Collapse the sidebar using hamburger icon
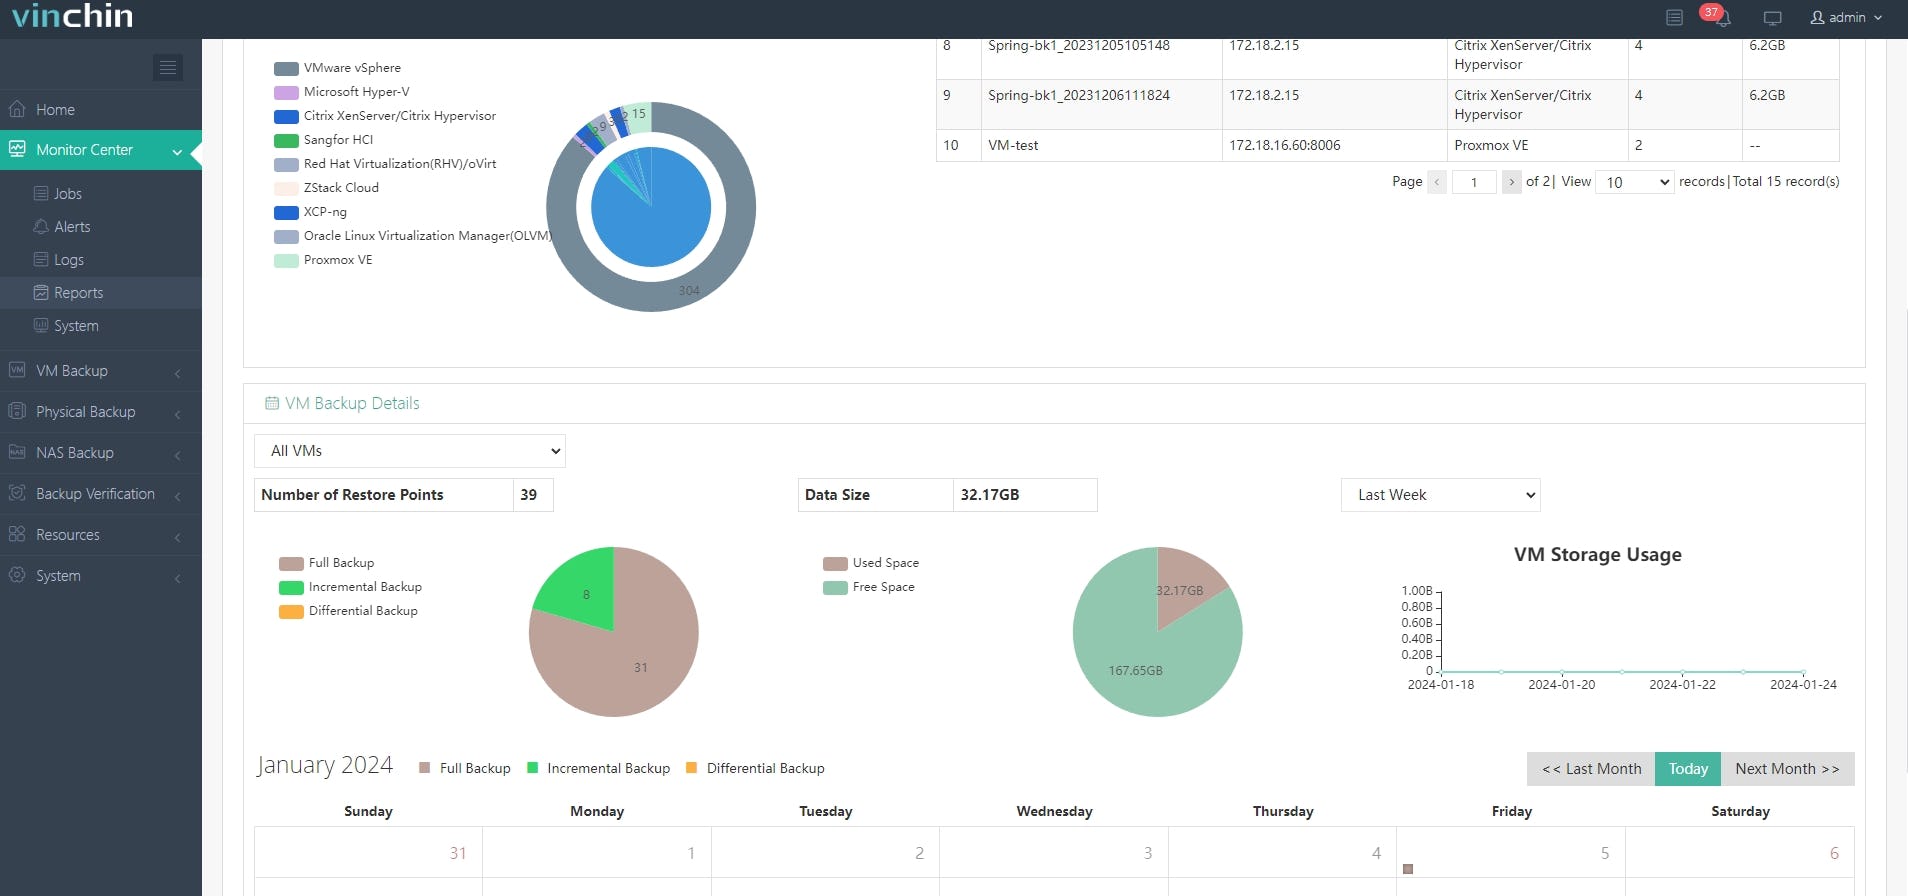 coord(168,67)
